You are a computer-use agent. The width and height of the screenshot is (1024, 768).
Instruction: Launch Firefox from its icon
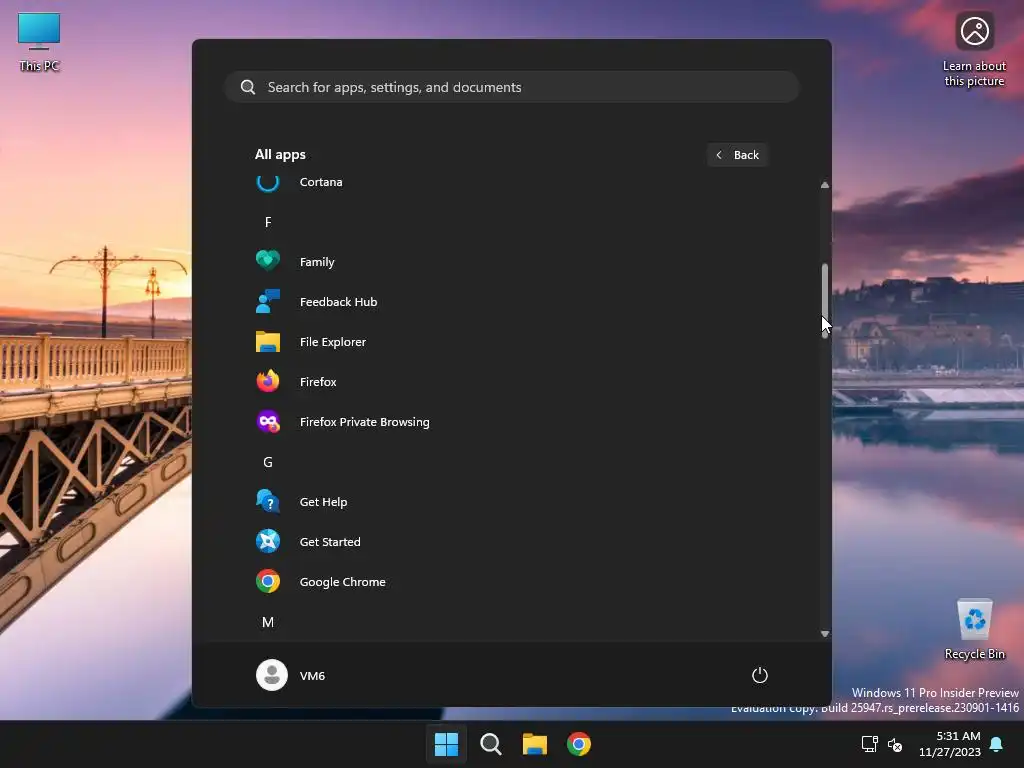pos(268,381)
